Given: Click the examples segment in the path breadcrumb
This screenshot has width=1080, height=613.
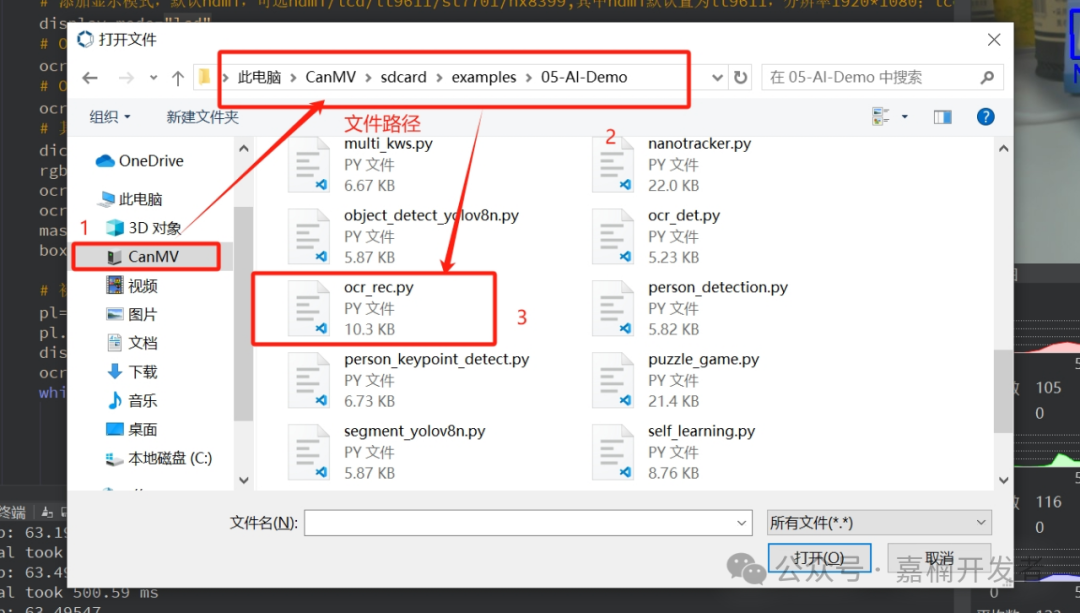Looking at the screenshot, I should (x=484, y=77).
